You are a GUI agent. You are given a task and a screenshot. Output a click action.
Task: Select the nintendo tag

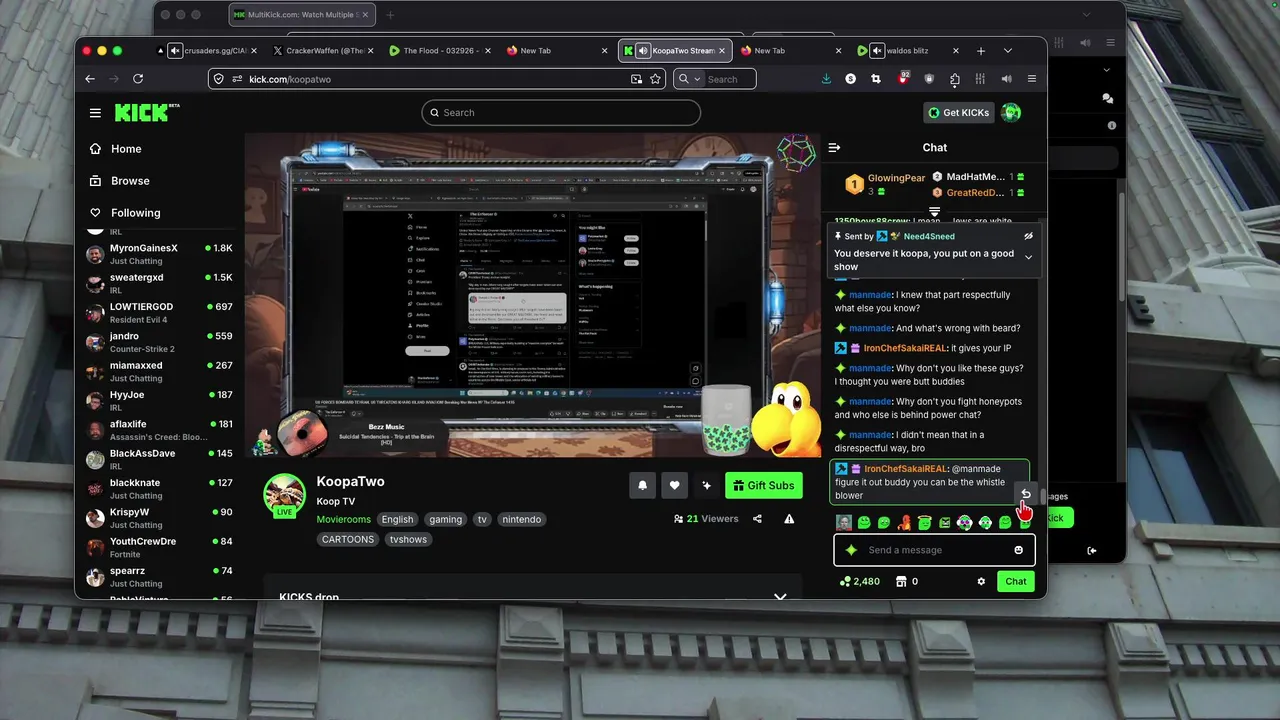521,519
